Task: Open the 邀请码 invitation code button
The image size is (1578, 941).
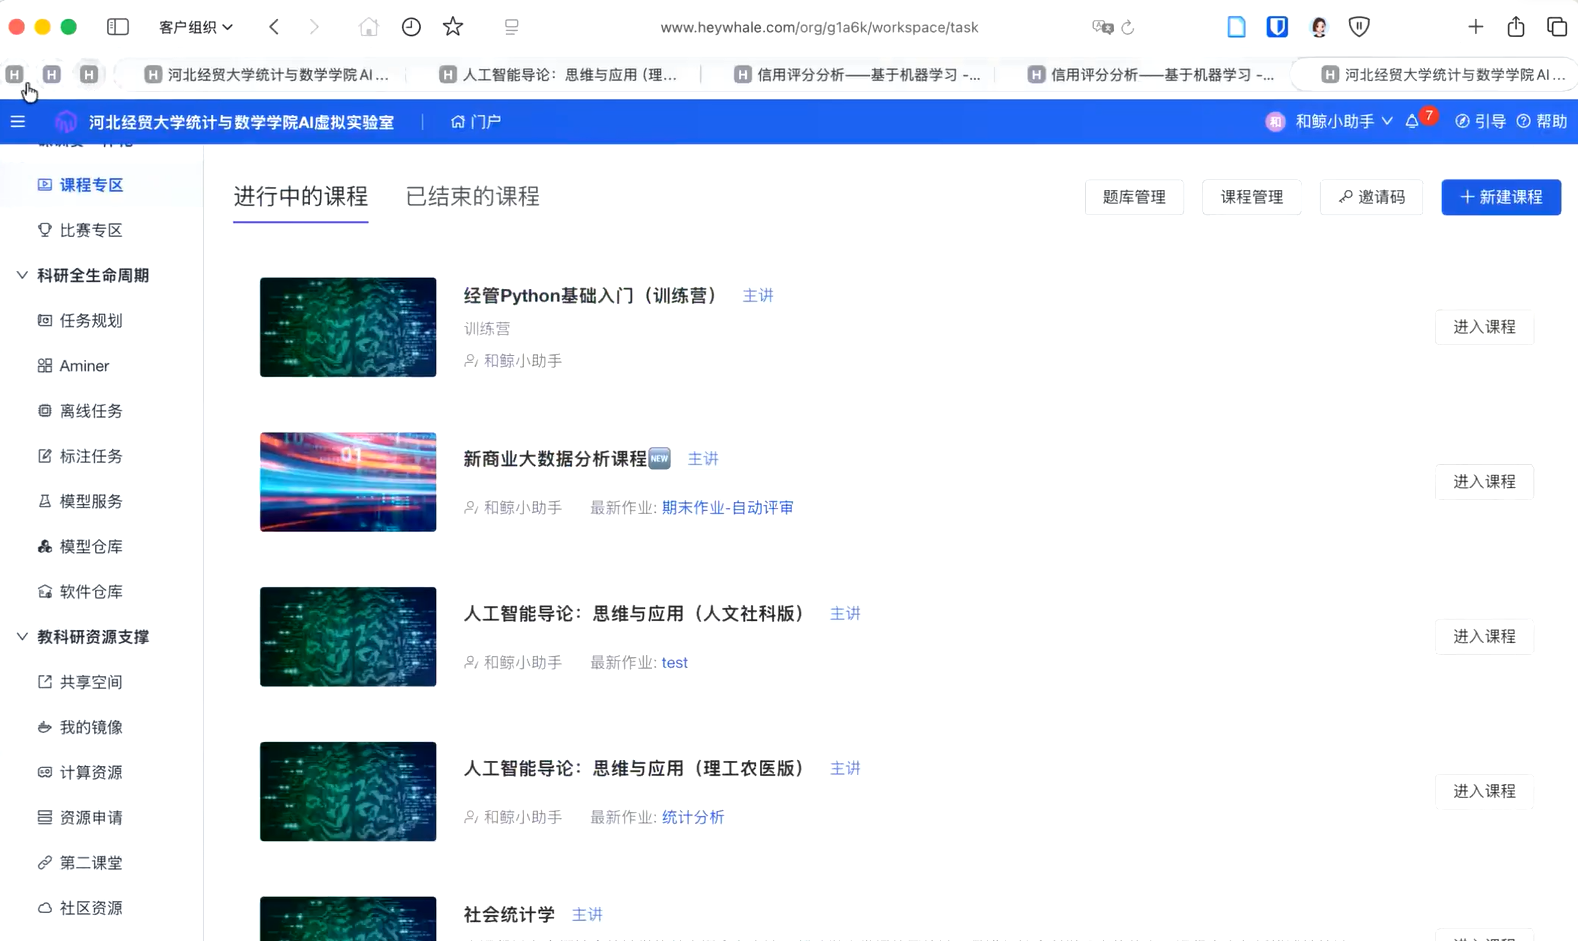Action: pos(1371,197)
